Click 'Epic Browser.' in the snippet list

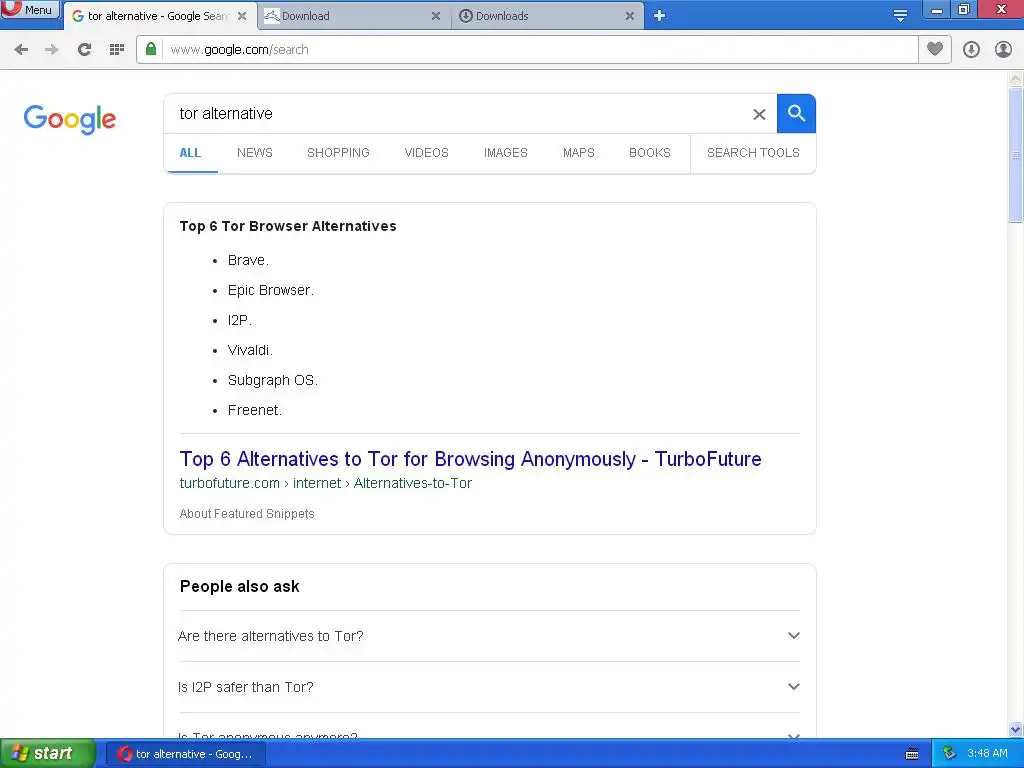270,290
